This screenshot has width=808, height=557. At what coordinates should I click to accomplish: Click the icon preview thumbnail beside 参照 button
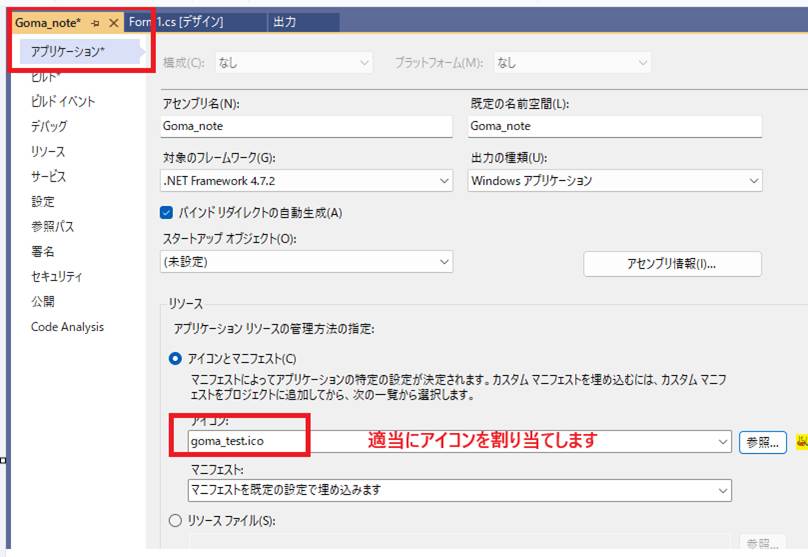(x=801, y=441)
